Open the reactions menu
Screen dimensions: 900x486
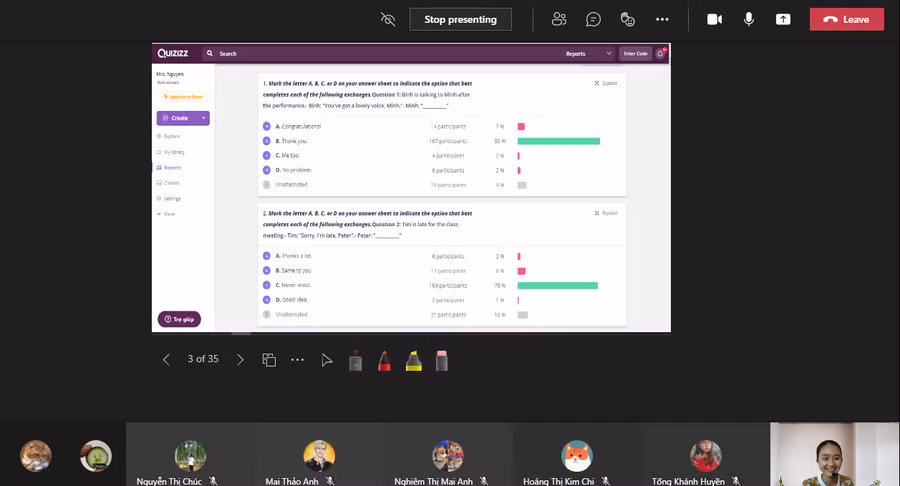pos(628,19)
